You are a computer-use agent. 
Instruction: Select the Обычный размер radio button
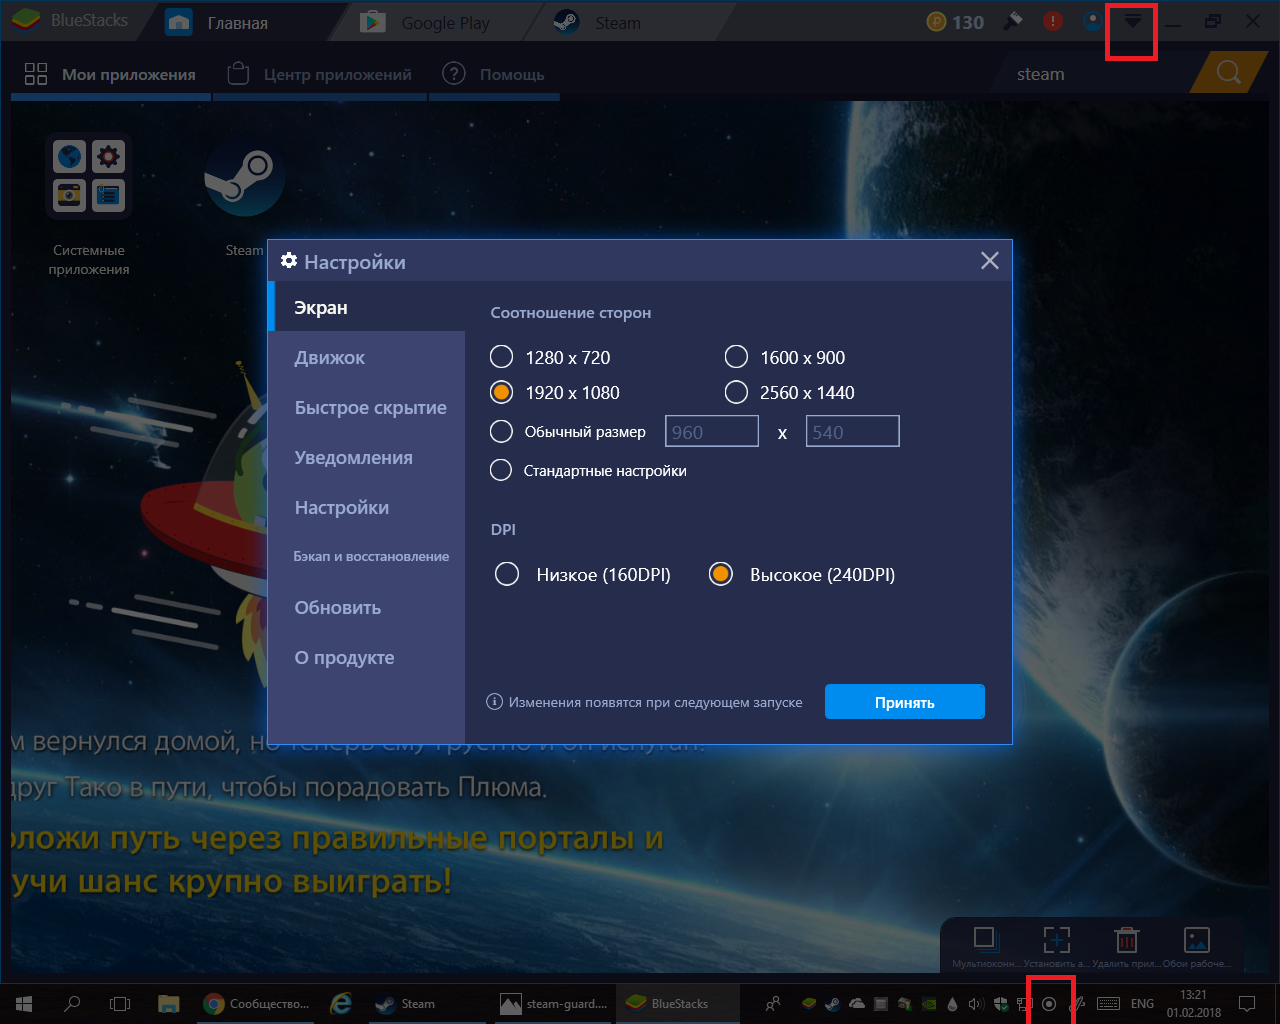pos(502,432)
